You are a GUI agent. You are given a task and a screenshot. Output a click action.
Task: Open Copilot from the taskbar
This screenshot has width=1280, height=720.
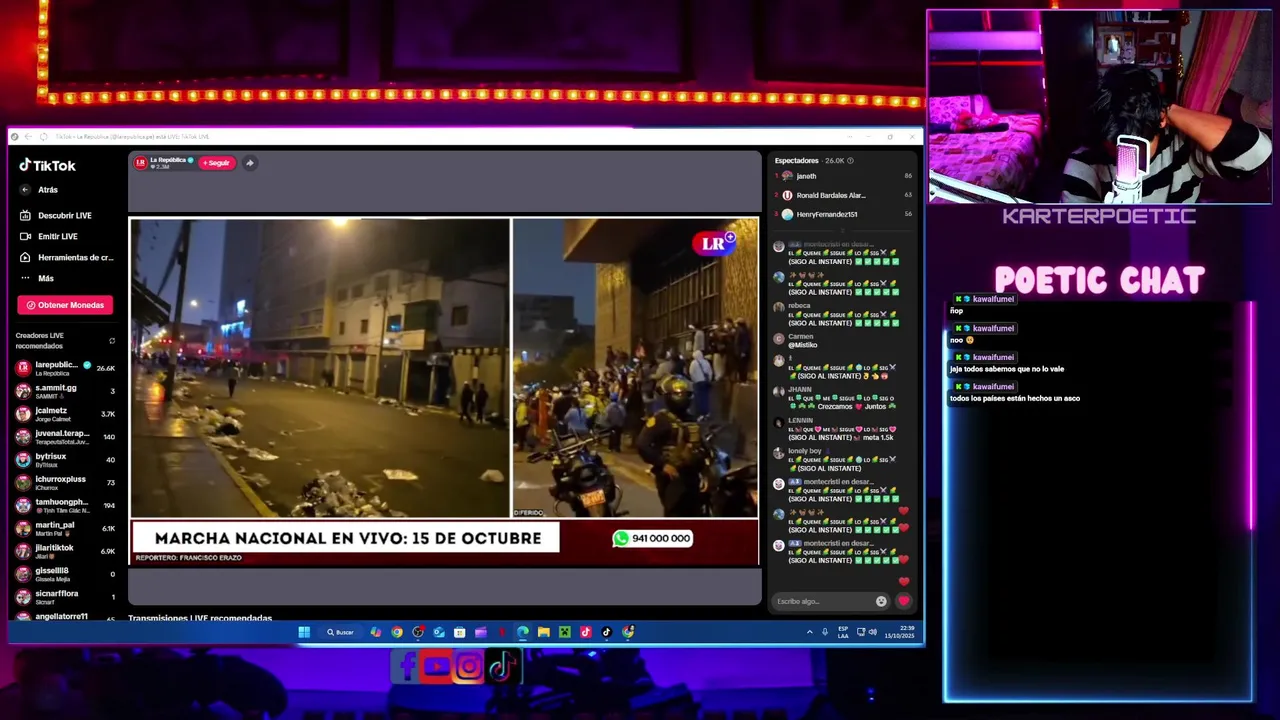(375, 632)
